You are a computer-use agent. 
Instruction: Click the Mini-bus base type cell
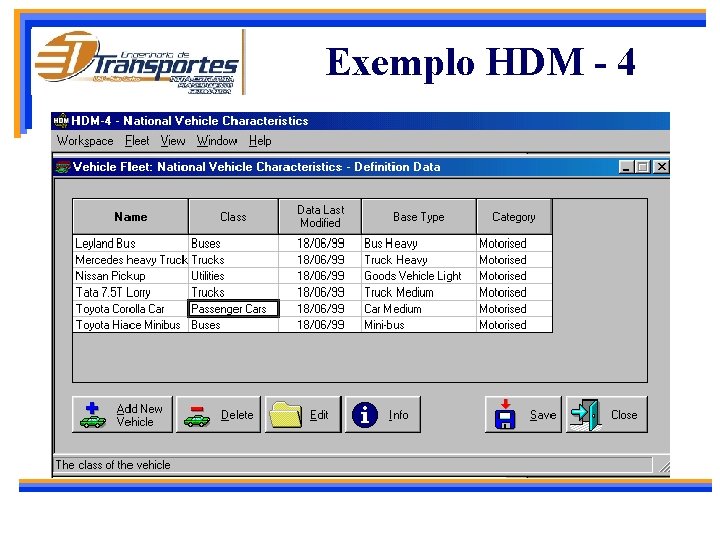tap(419, 325)
